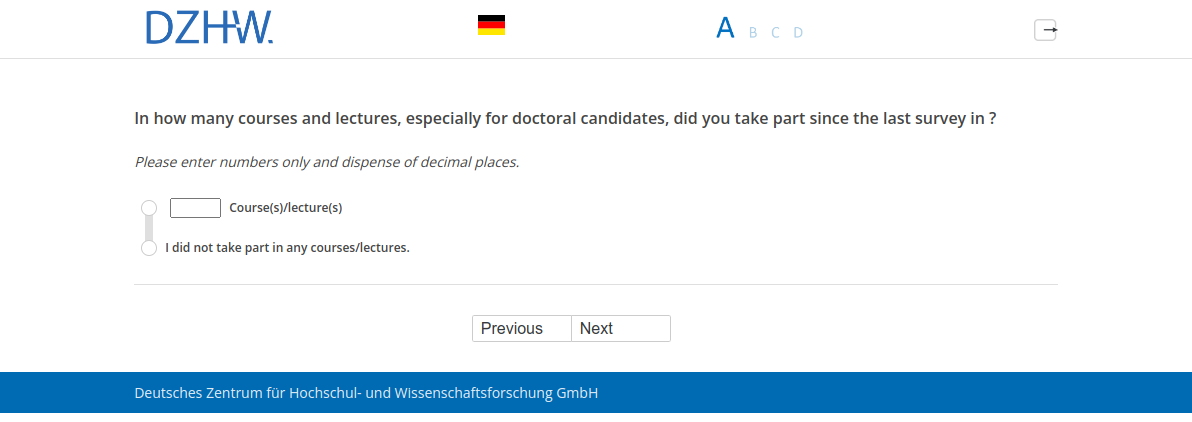1192x422 pixels.
Task: Proceed with the Next button
Action: pos(620,329)
